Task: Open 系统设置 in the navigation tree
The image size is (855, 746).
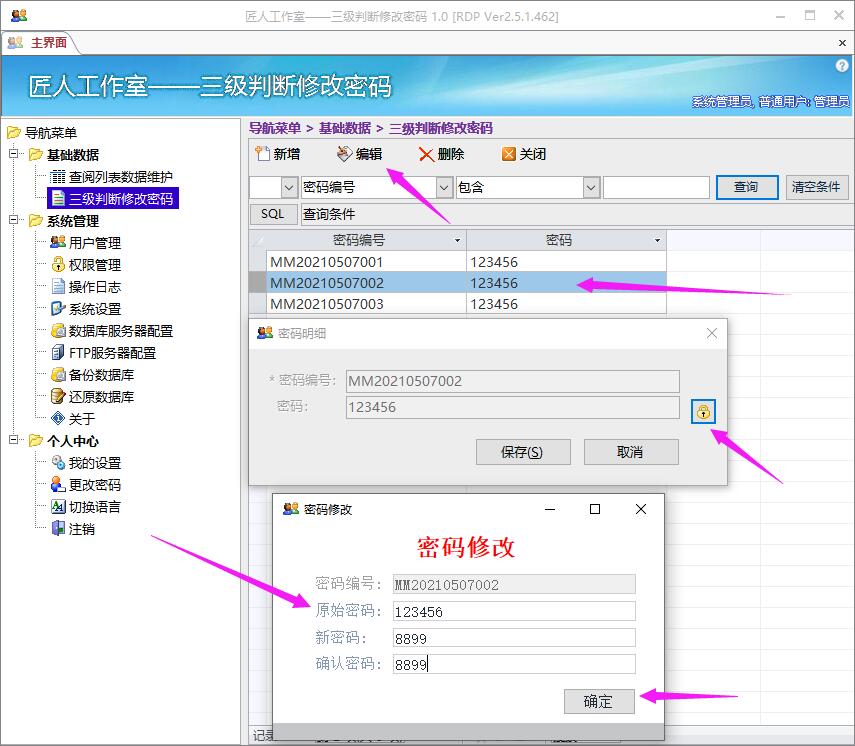Action: click(86, 309)
